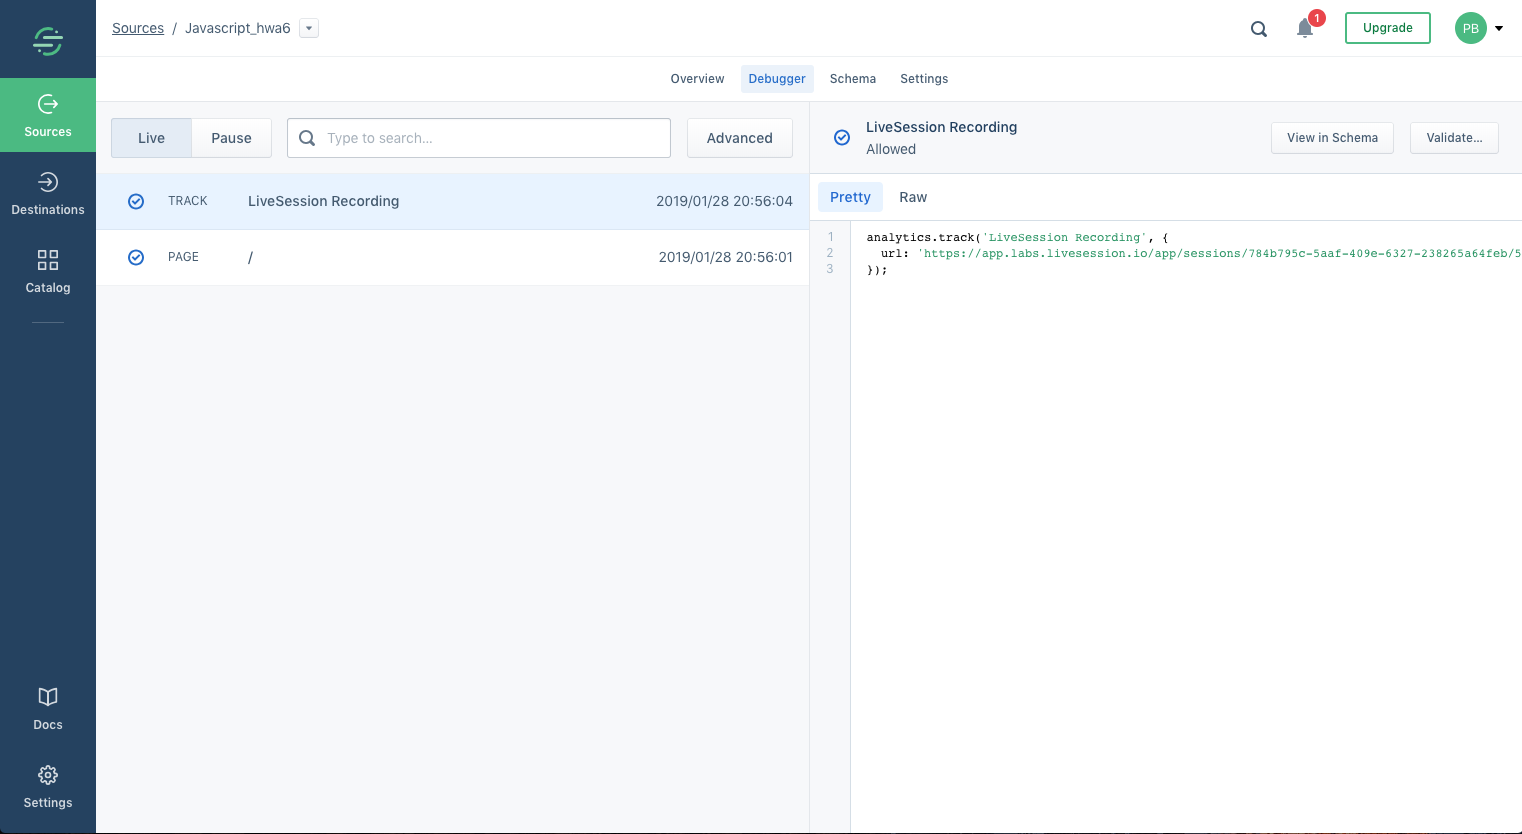1522x834 pixels.
Task: Select the Destinations sidebar icon
Action: 47,192
